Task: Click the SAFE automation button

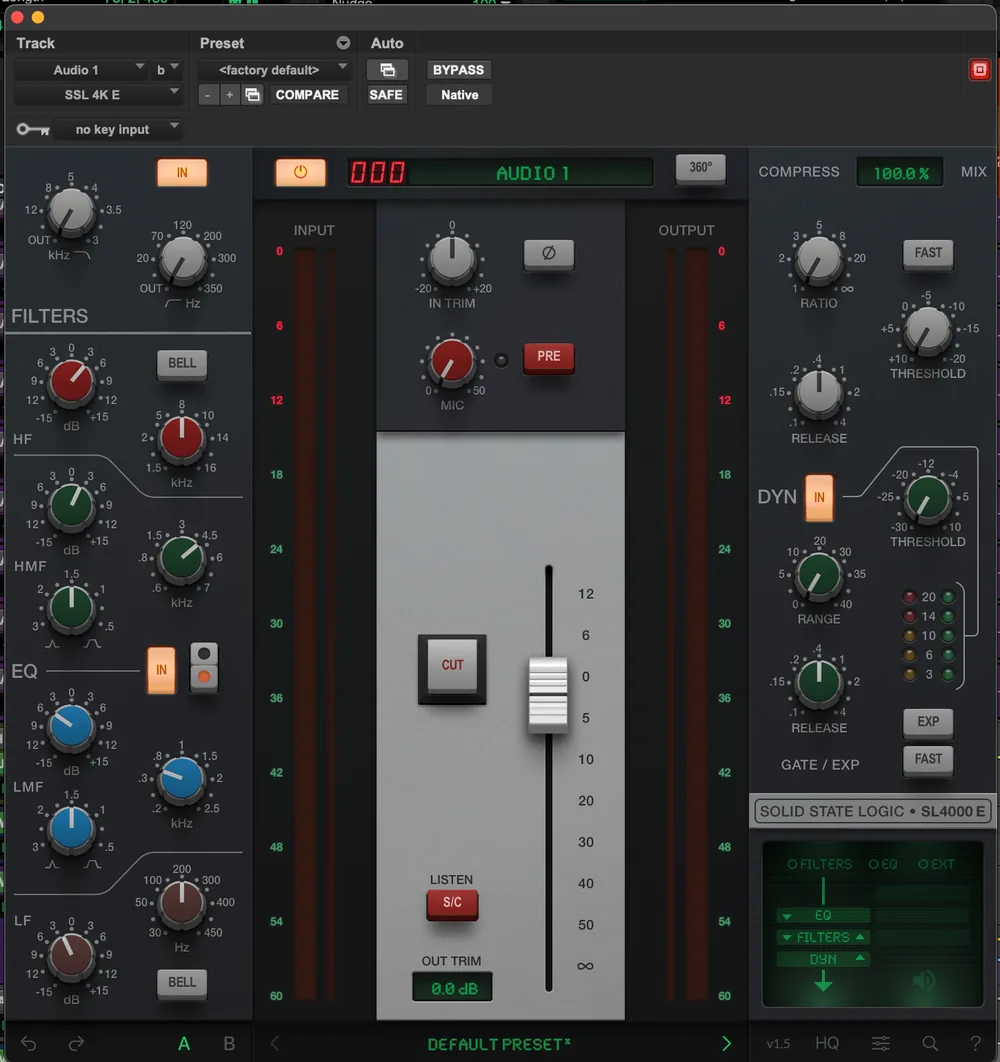Action: pyautogui.click(x=386, y=95)
